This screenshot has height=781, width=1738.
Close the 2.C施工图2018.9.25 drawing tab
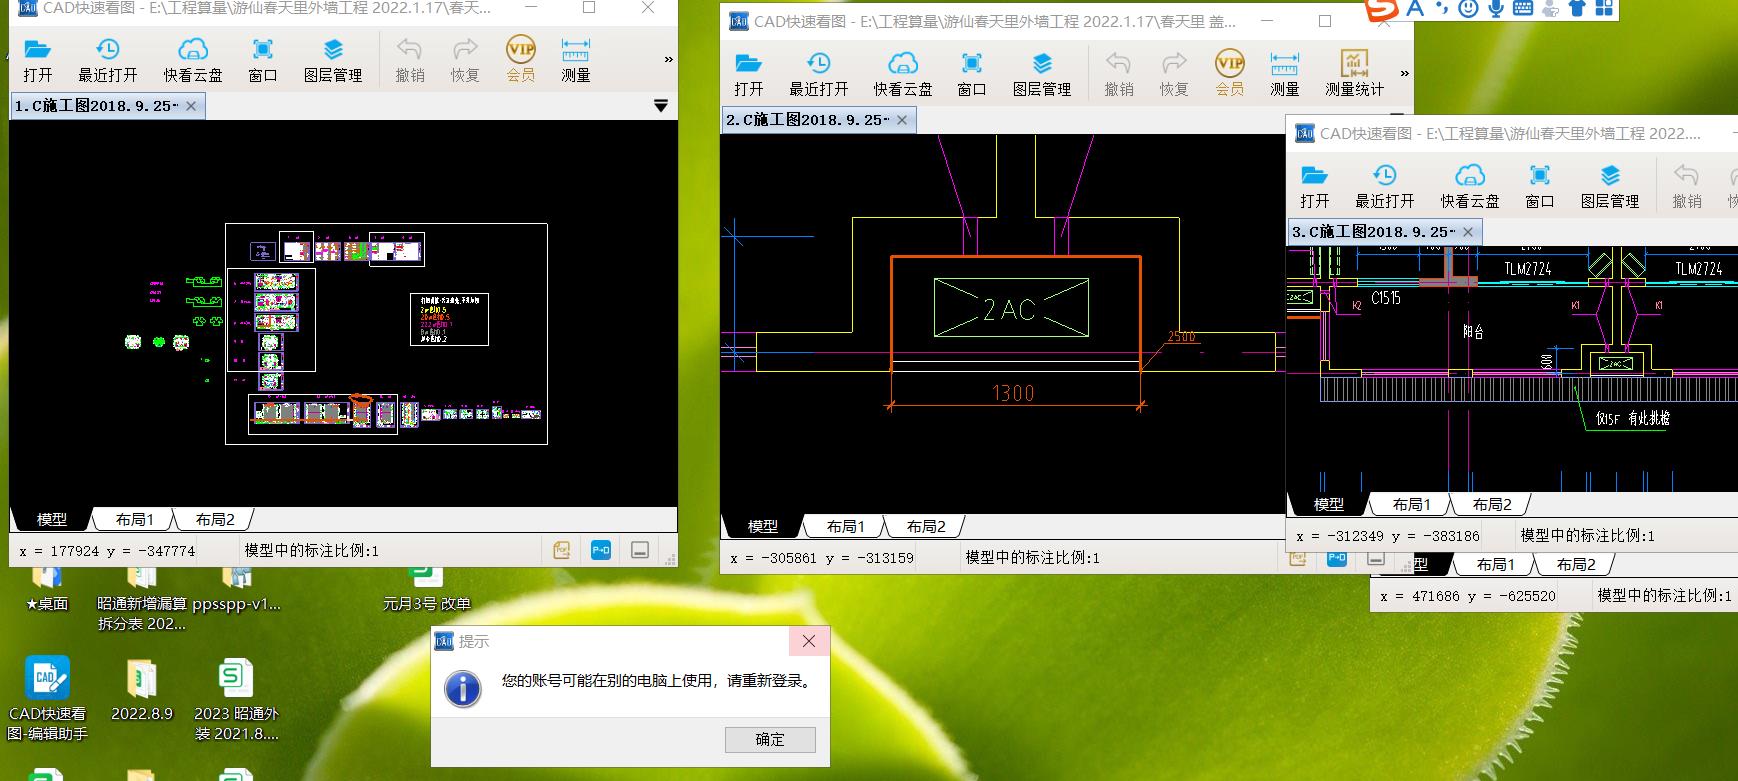pos(902,120)
